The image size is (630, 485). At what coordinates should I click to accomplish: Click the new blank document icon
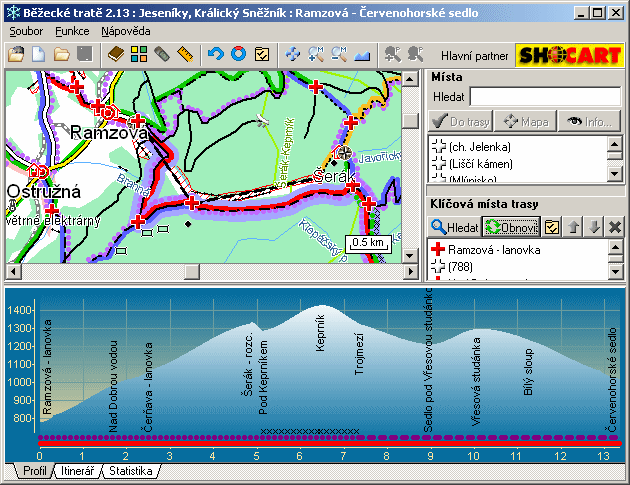click(39, 54)
